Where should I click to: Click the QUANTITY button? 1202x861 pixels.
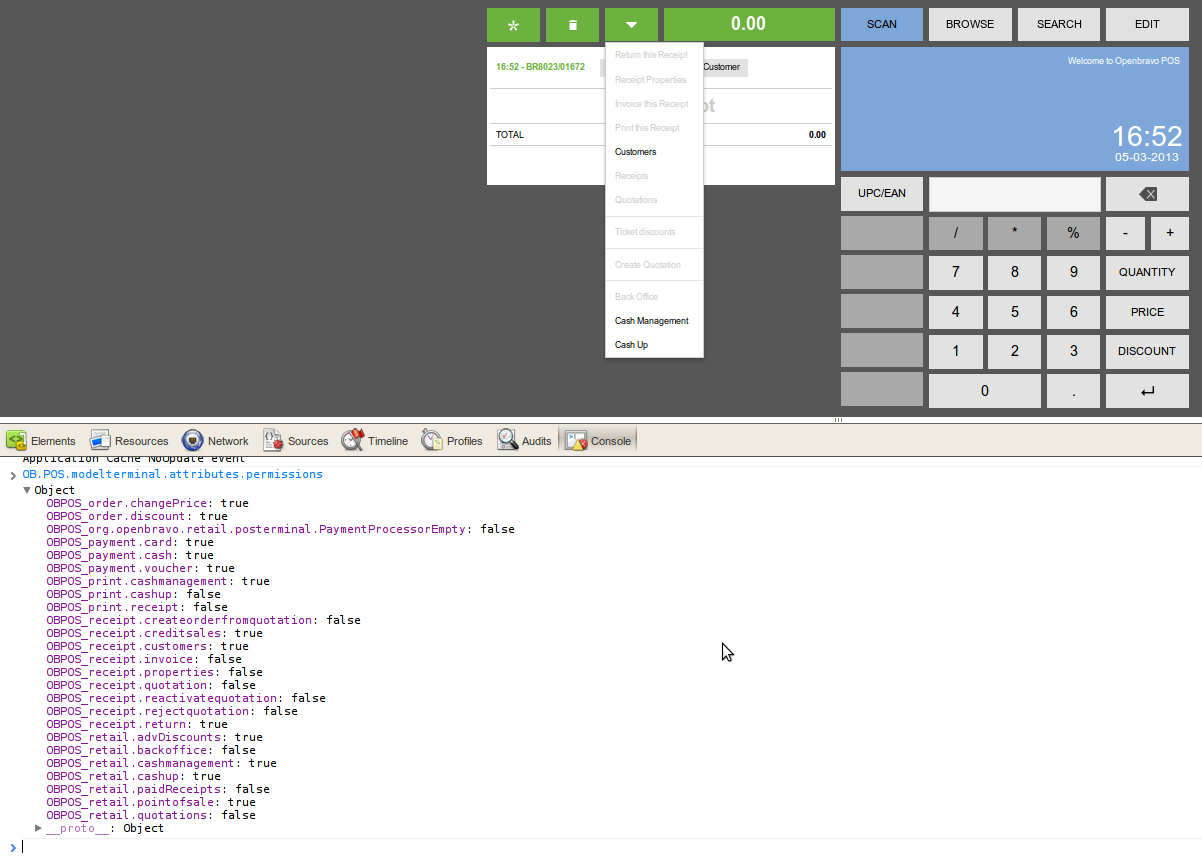[1146, 272]
